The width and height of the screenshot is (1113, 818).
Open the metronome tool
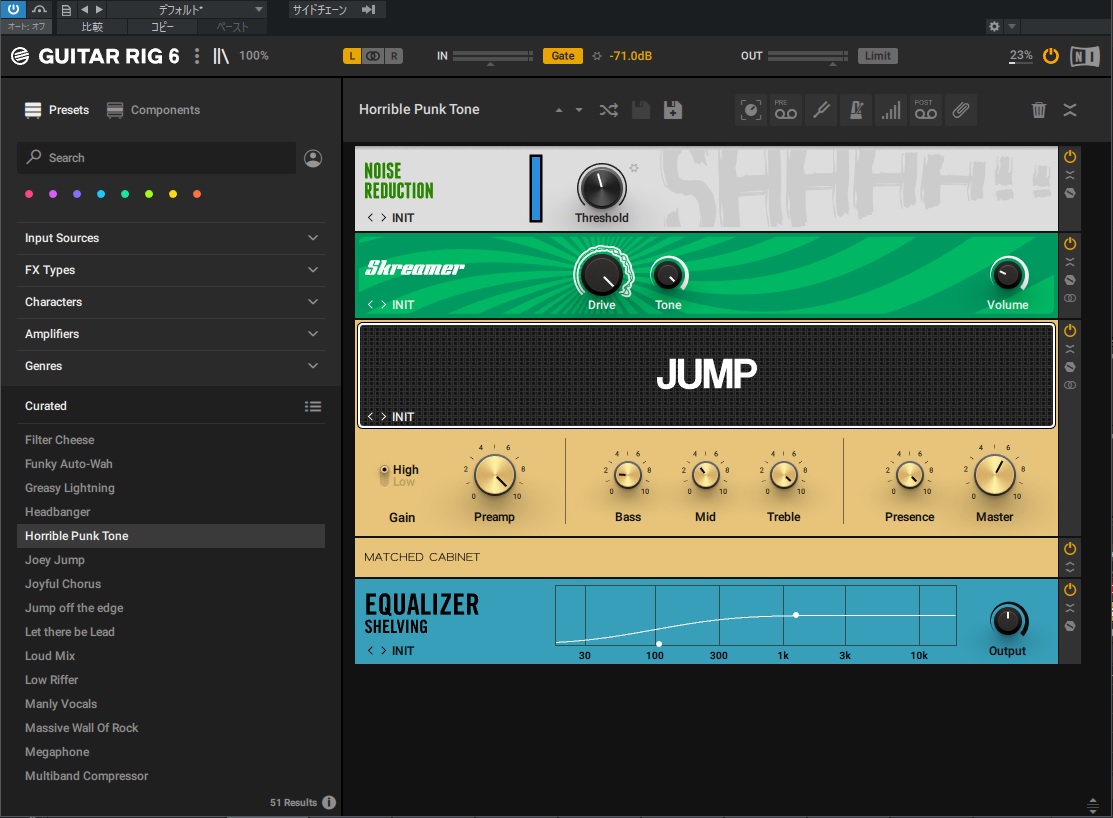[855, 110]
